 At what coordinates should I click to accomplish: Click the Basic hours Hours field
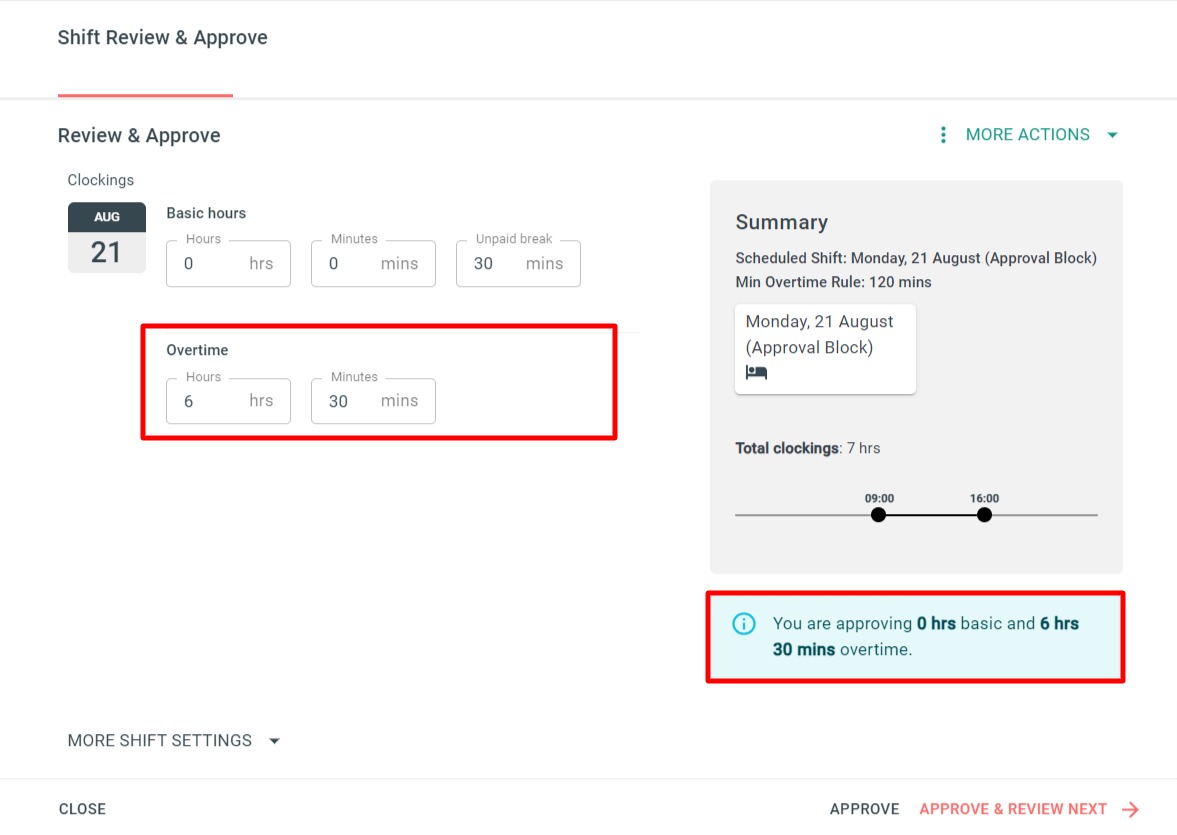[213, 264]
